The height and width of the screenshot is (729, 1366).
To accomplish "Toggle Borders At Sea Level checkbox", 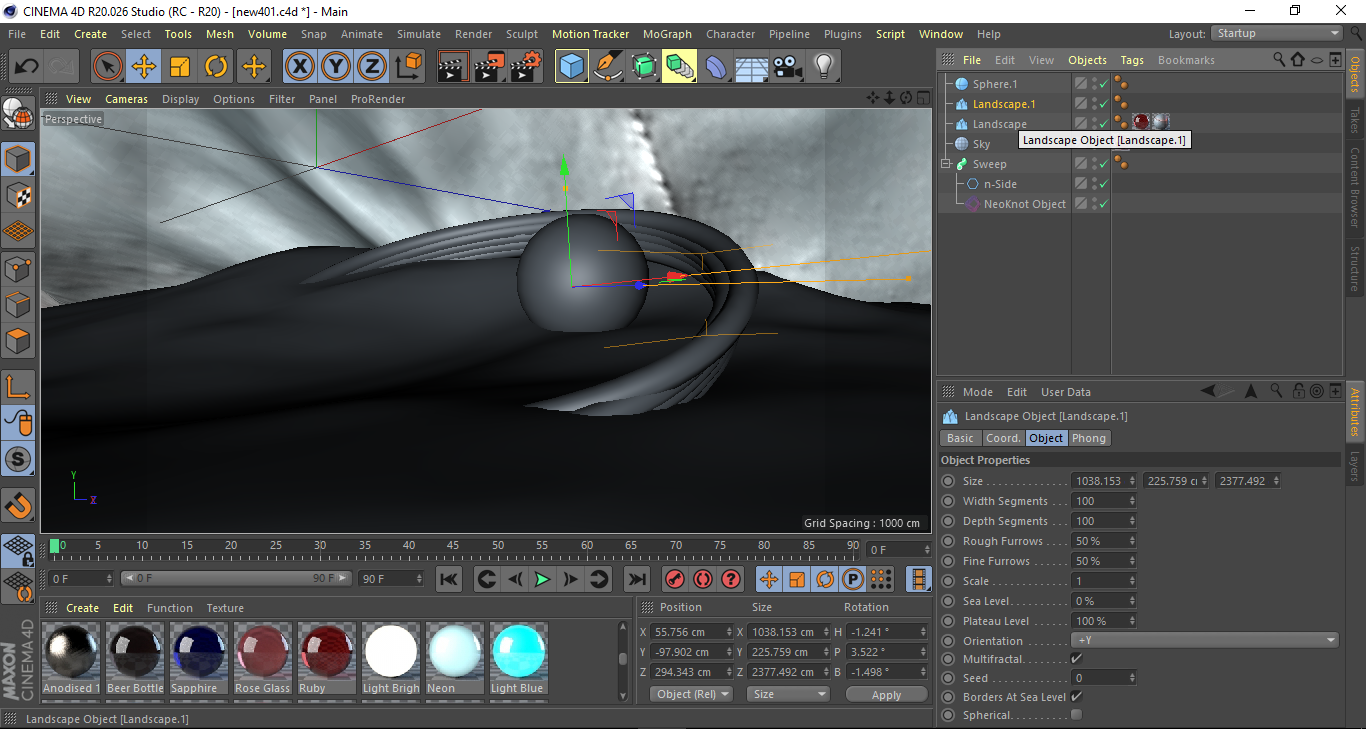I will (1076, 696).
